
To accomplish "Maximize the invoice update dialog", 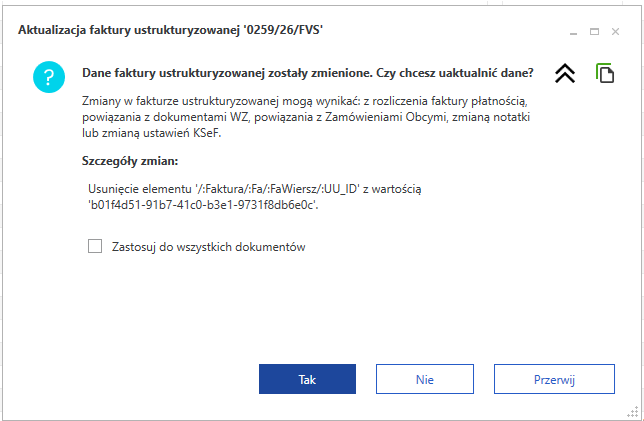I will [x=594, y=32].
